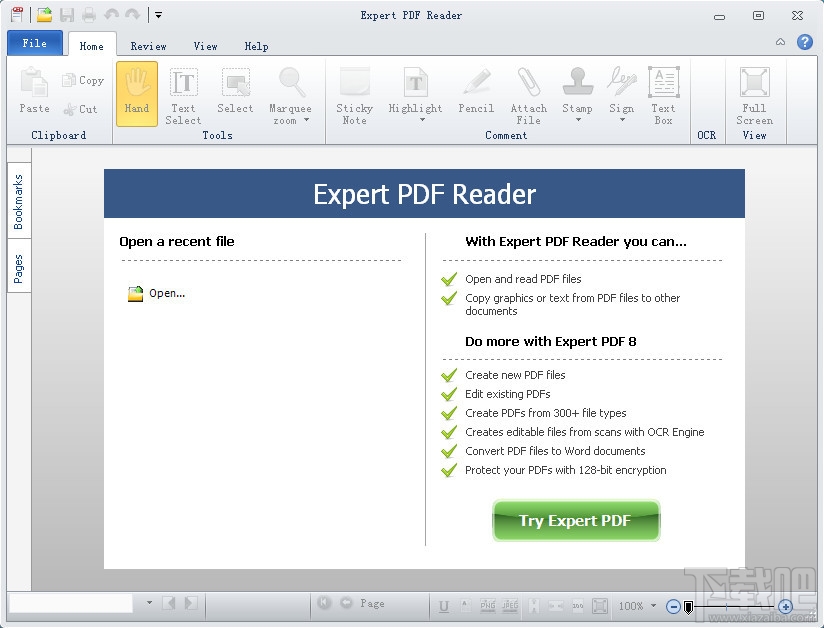Expand the Marquee zoom dropdown arrow
Screen dimensions: 824x628
306,120
